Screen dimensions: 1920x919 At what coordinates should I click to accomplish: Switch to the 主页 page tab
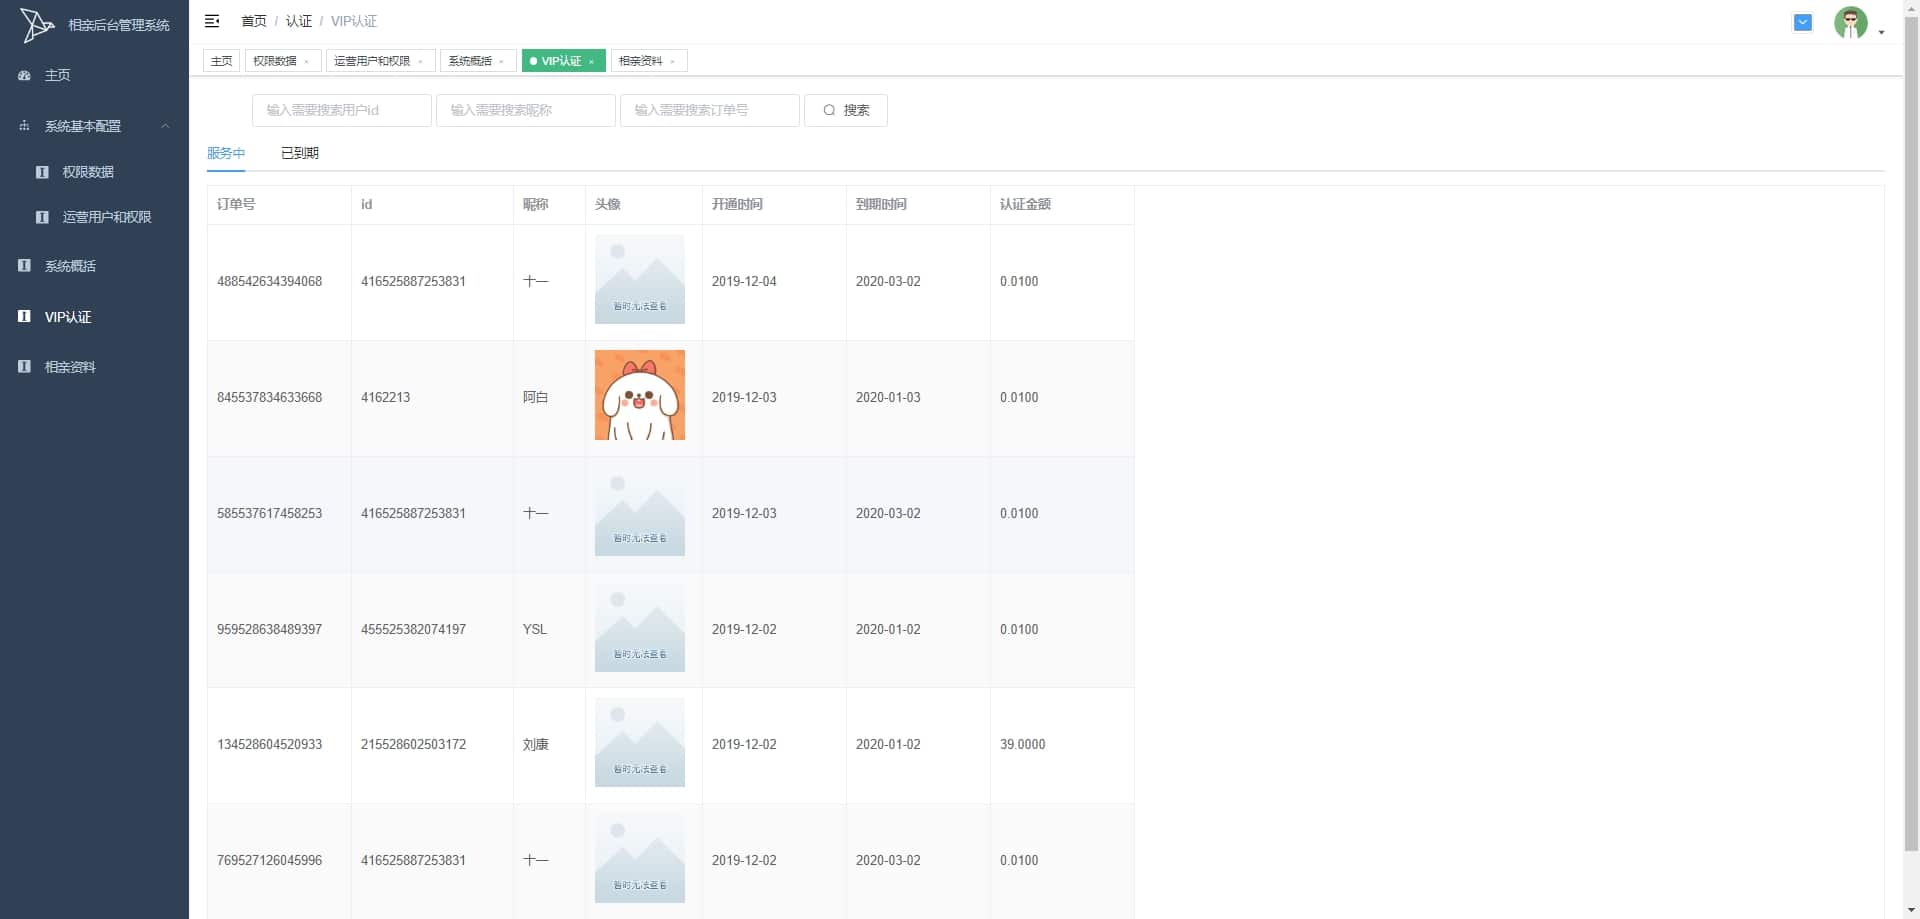click(221, 61)
